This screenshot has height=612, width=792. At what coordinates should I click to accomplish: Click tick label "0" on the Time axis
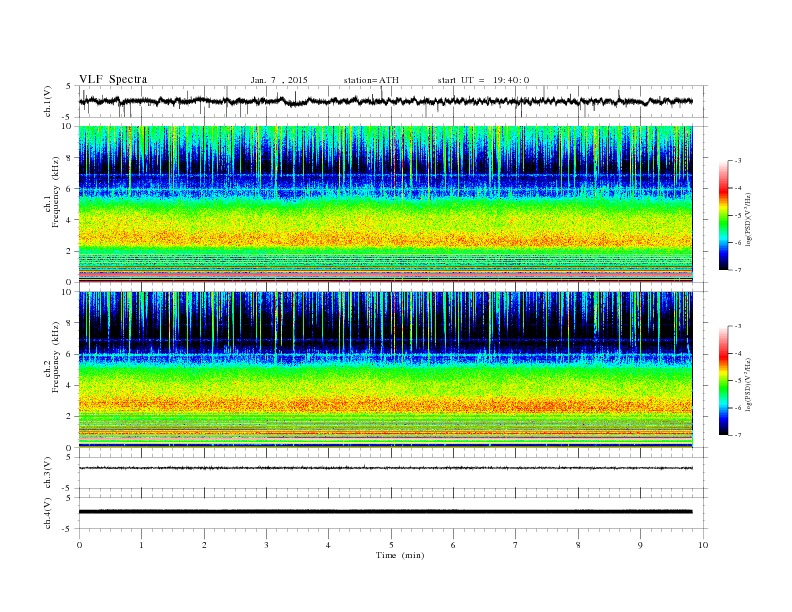tap(79, 545)
